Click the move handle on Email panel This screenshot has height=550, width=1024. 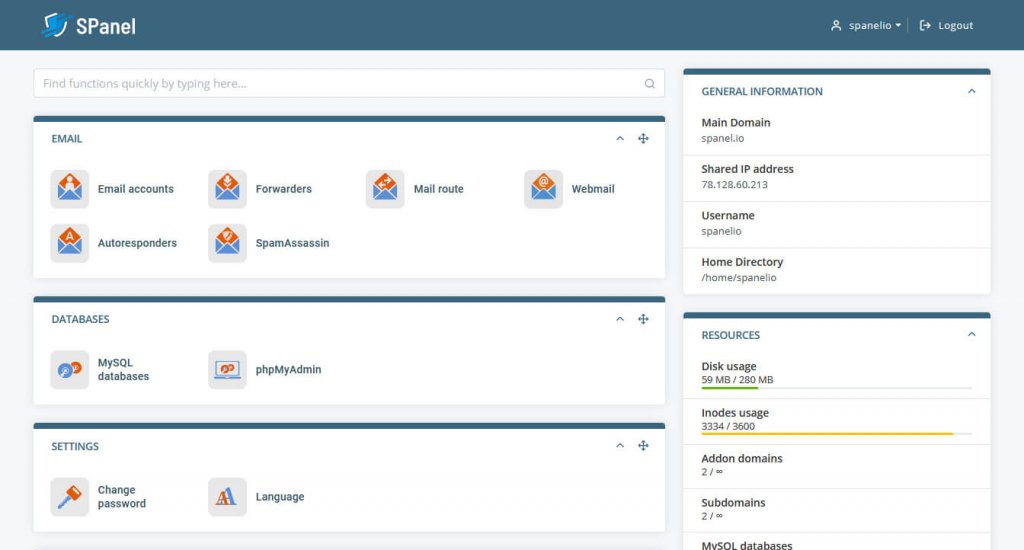[643, 139]
